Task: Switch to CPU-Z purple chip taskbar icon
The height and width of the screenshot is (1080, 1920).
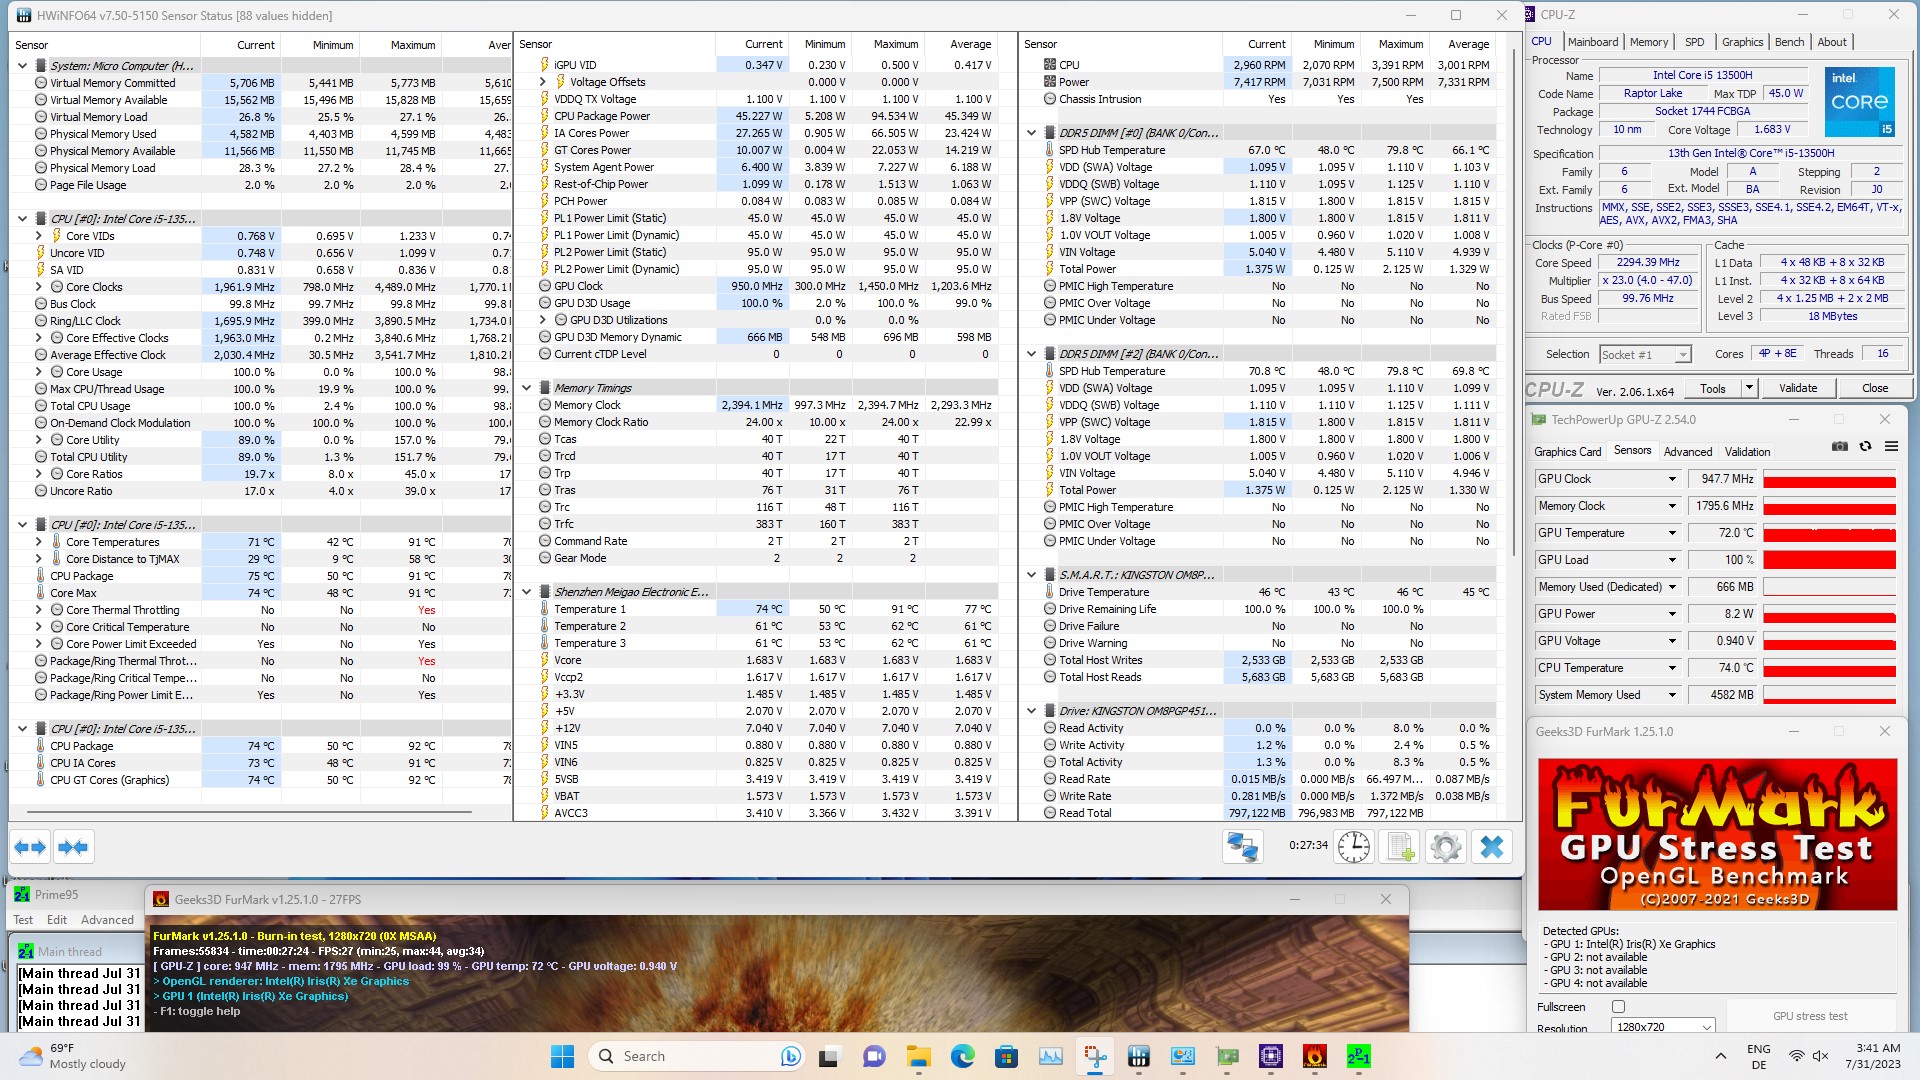Action: coord(1271,1056)
